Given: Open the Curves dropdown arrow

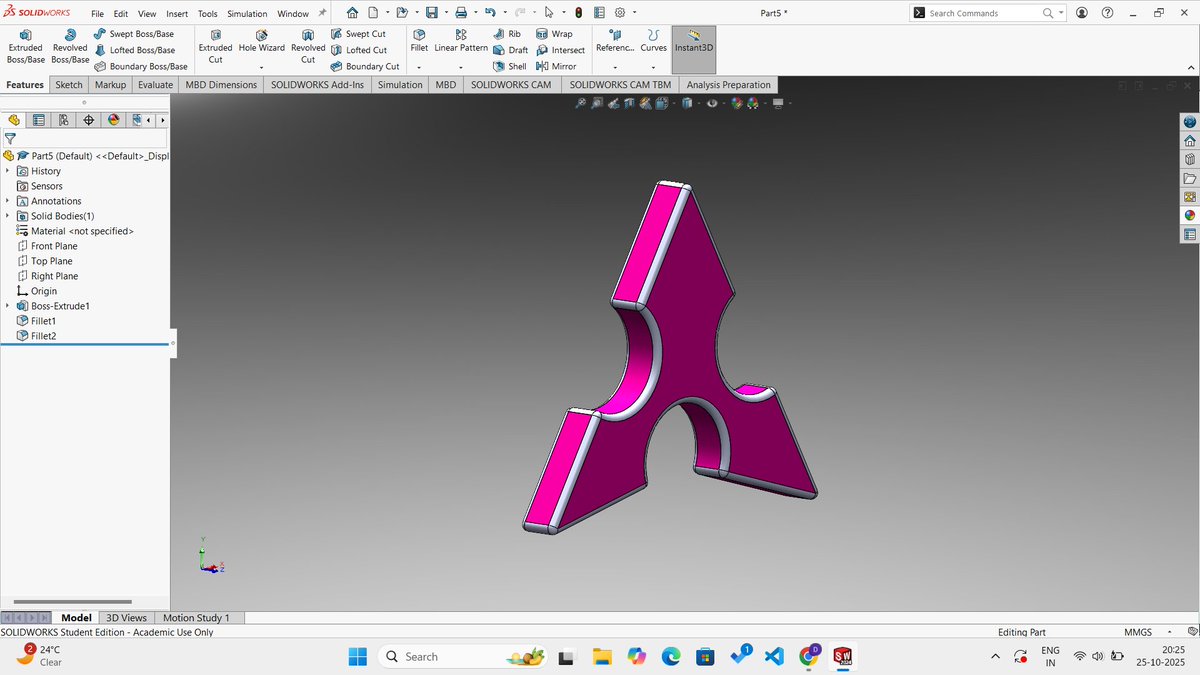Looking at the screenshot, I should click(x=653, y=67).
